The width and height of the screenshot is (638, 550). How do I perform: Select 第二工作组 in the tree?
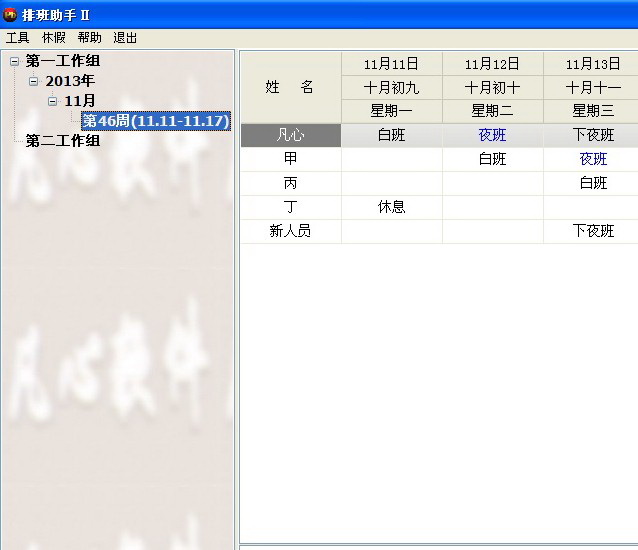[x=63, y=141]
